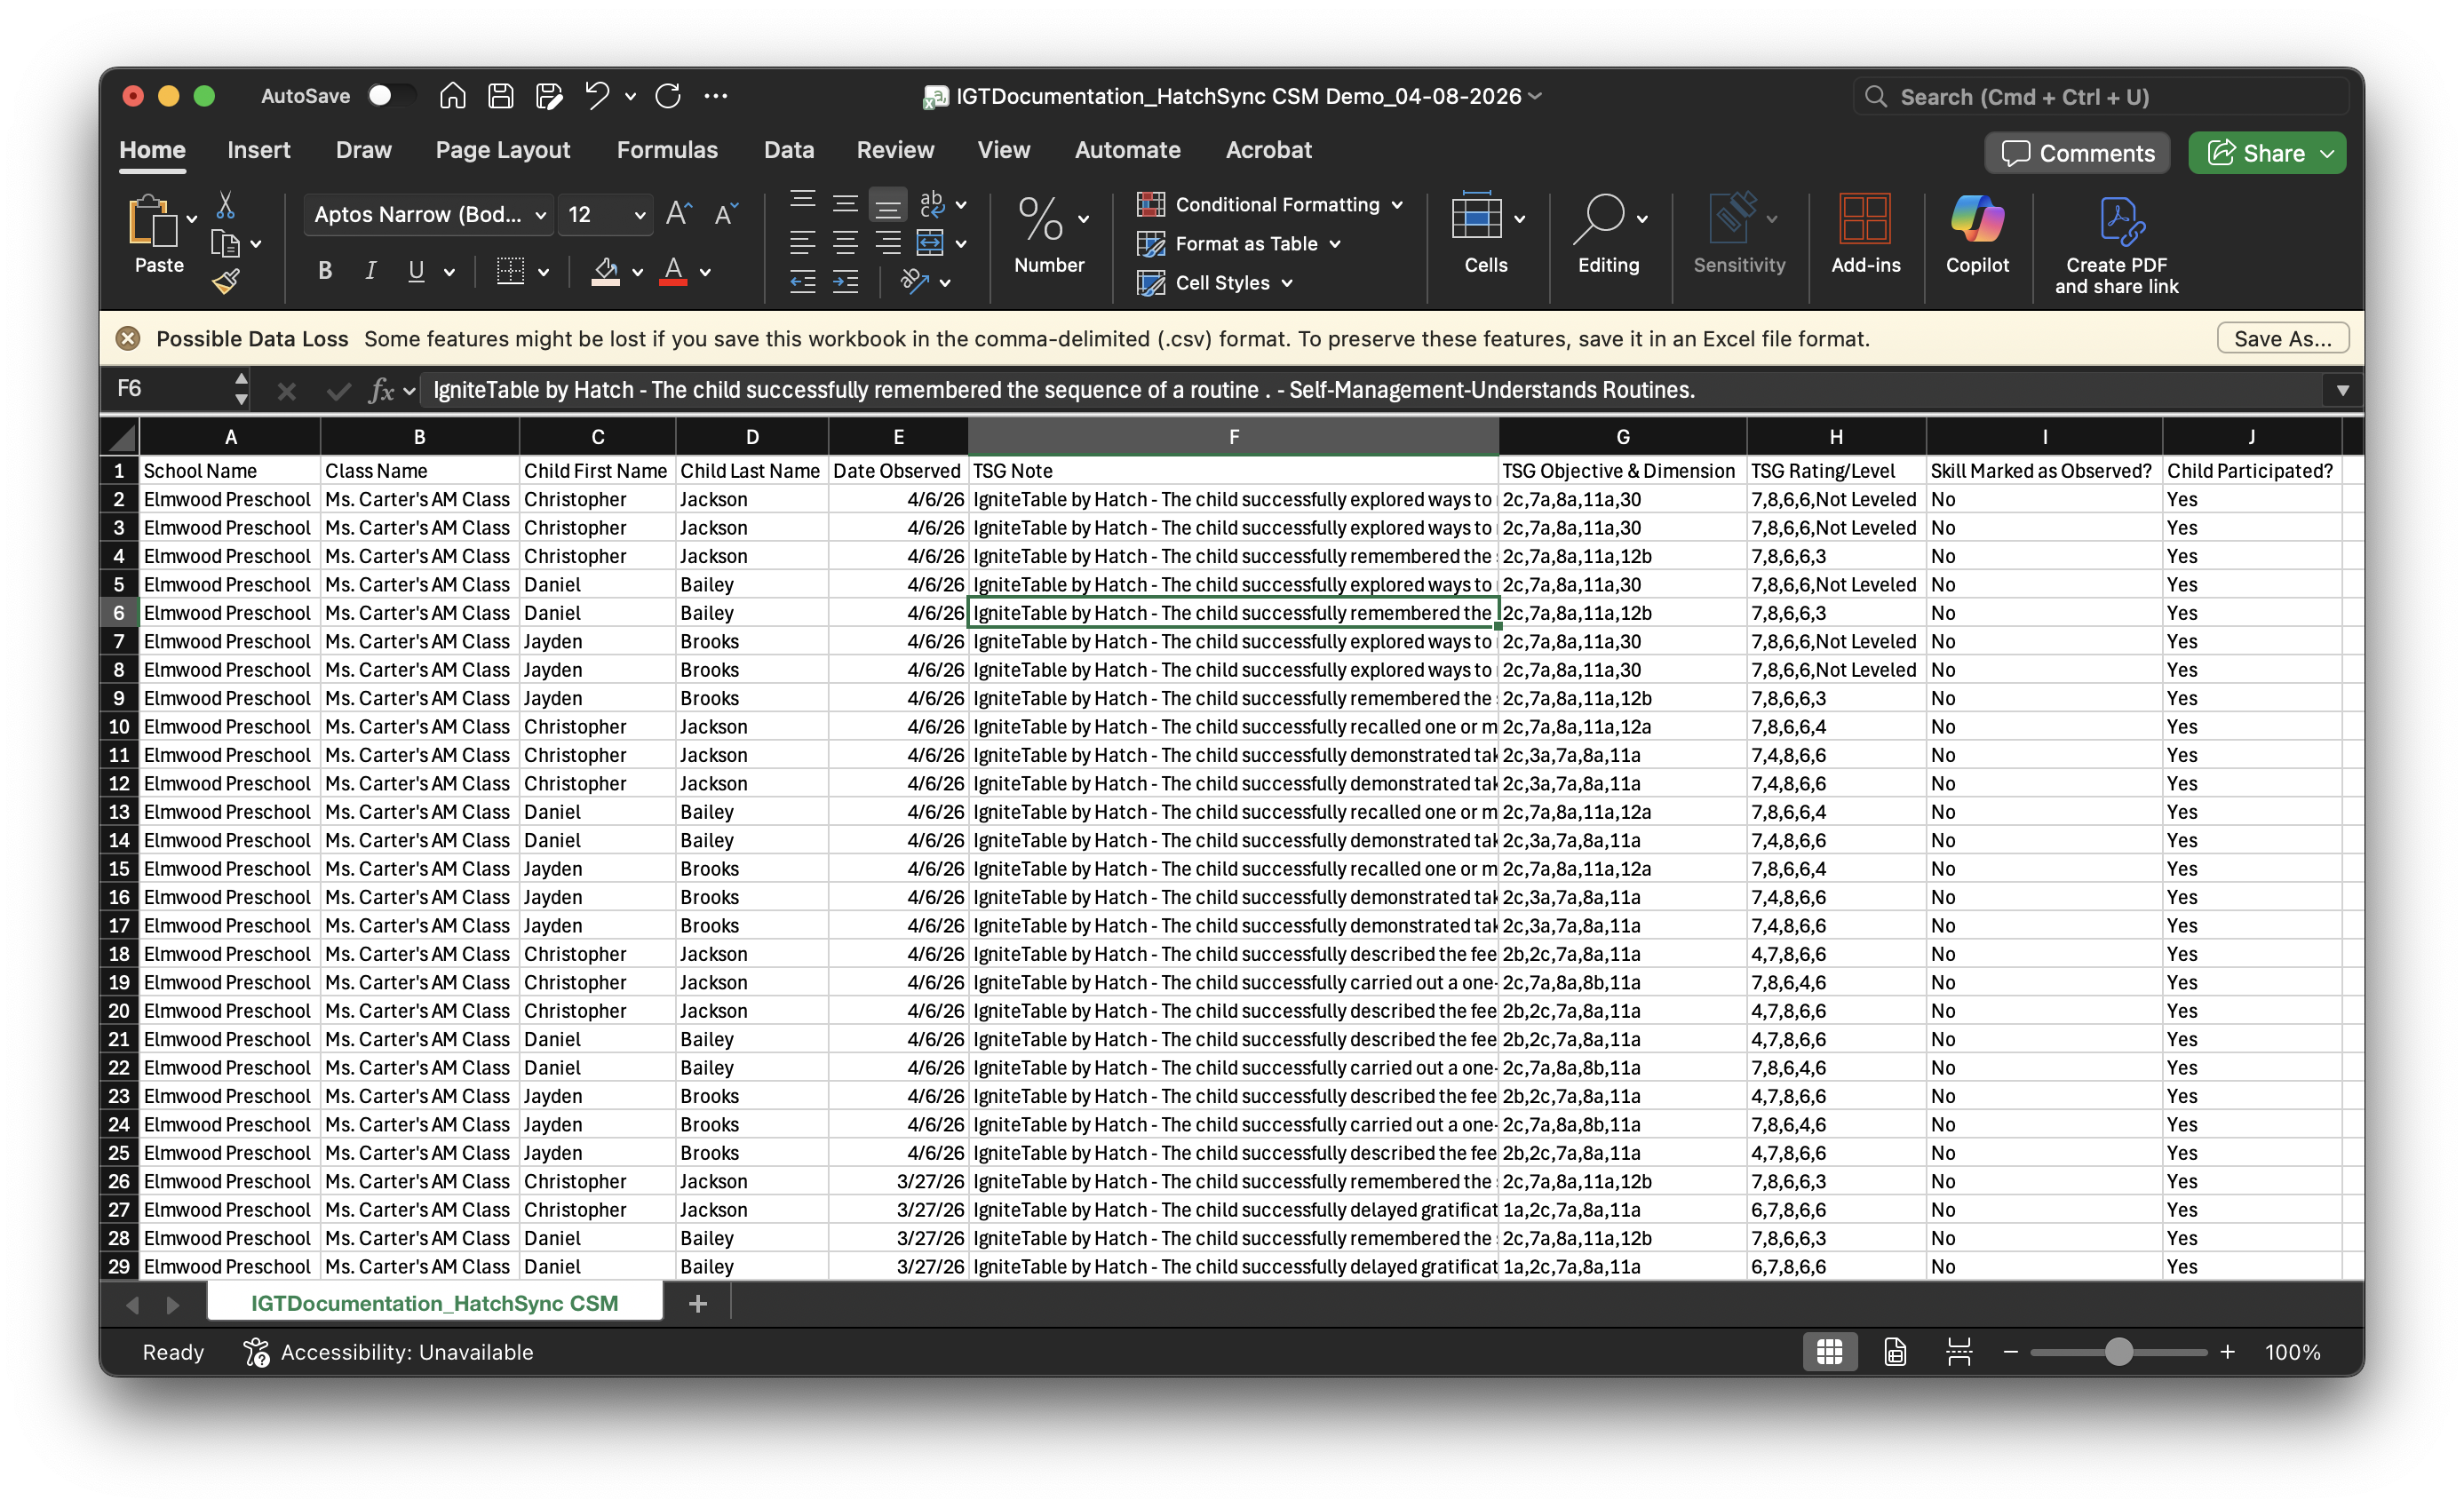Toggle Center text alignment

click(x=845, y=243)
